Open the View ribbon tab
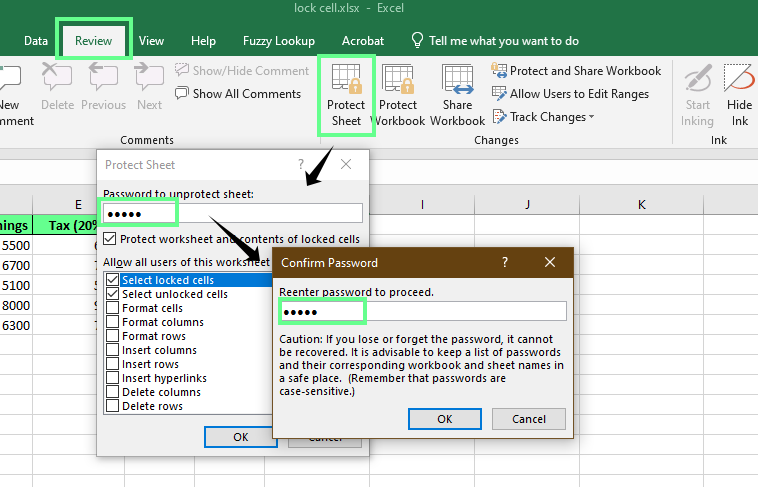 pos(152,41)
